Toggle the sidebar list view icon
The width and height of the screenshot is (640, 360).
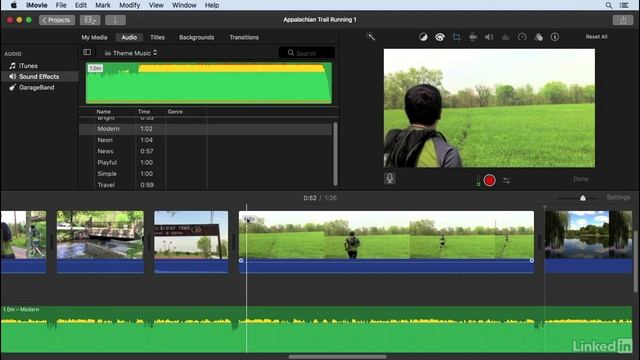point(87,52)
